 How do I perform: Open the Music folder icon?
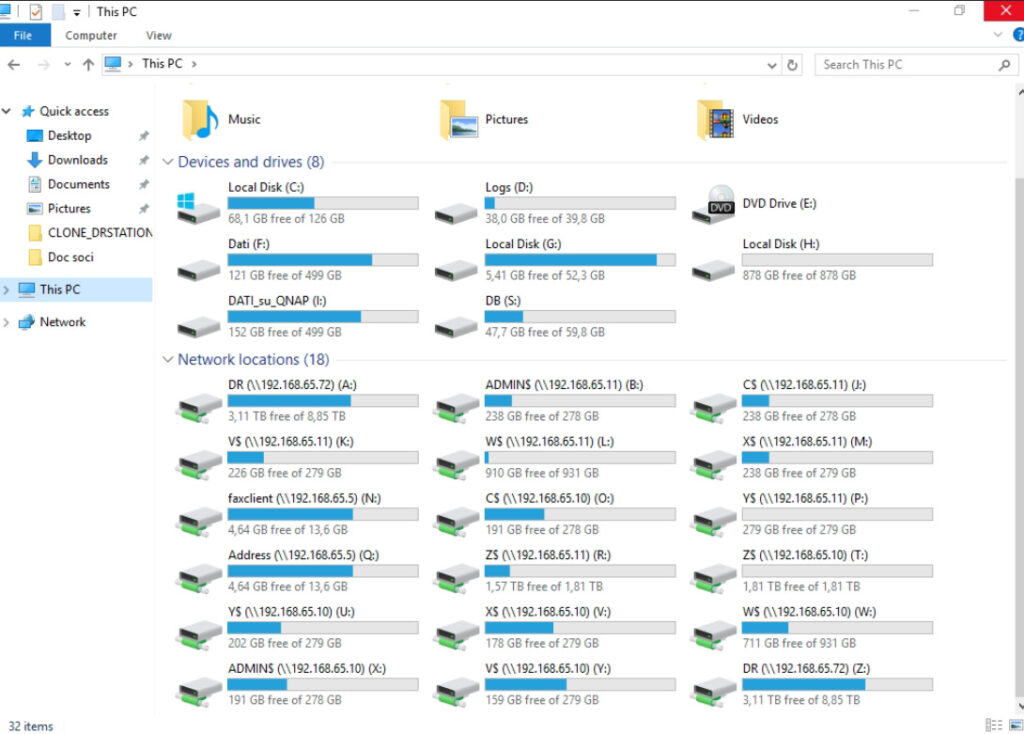200,120
